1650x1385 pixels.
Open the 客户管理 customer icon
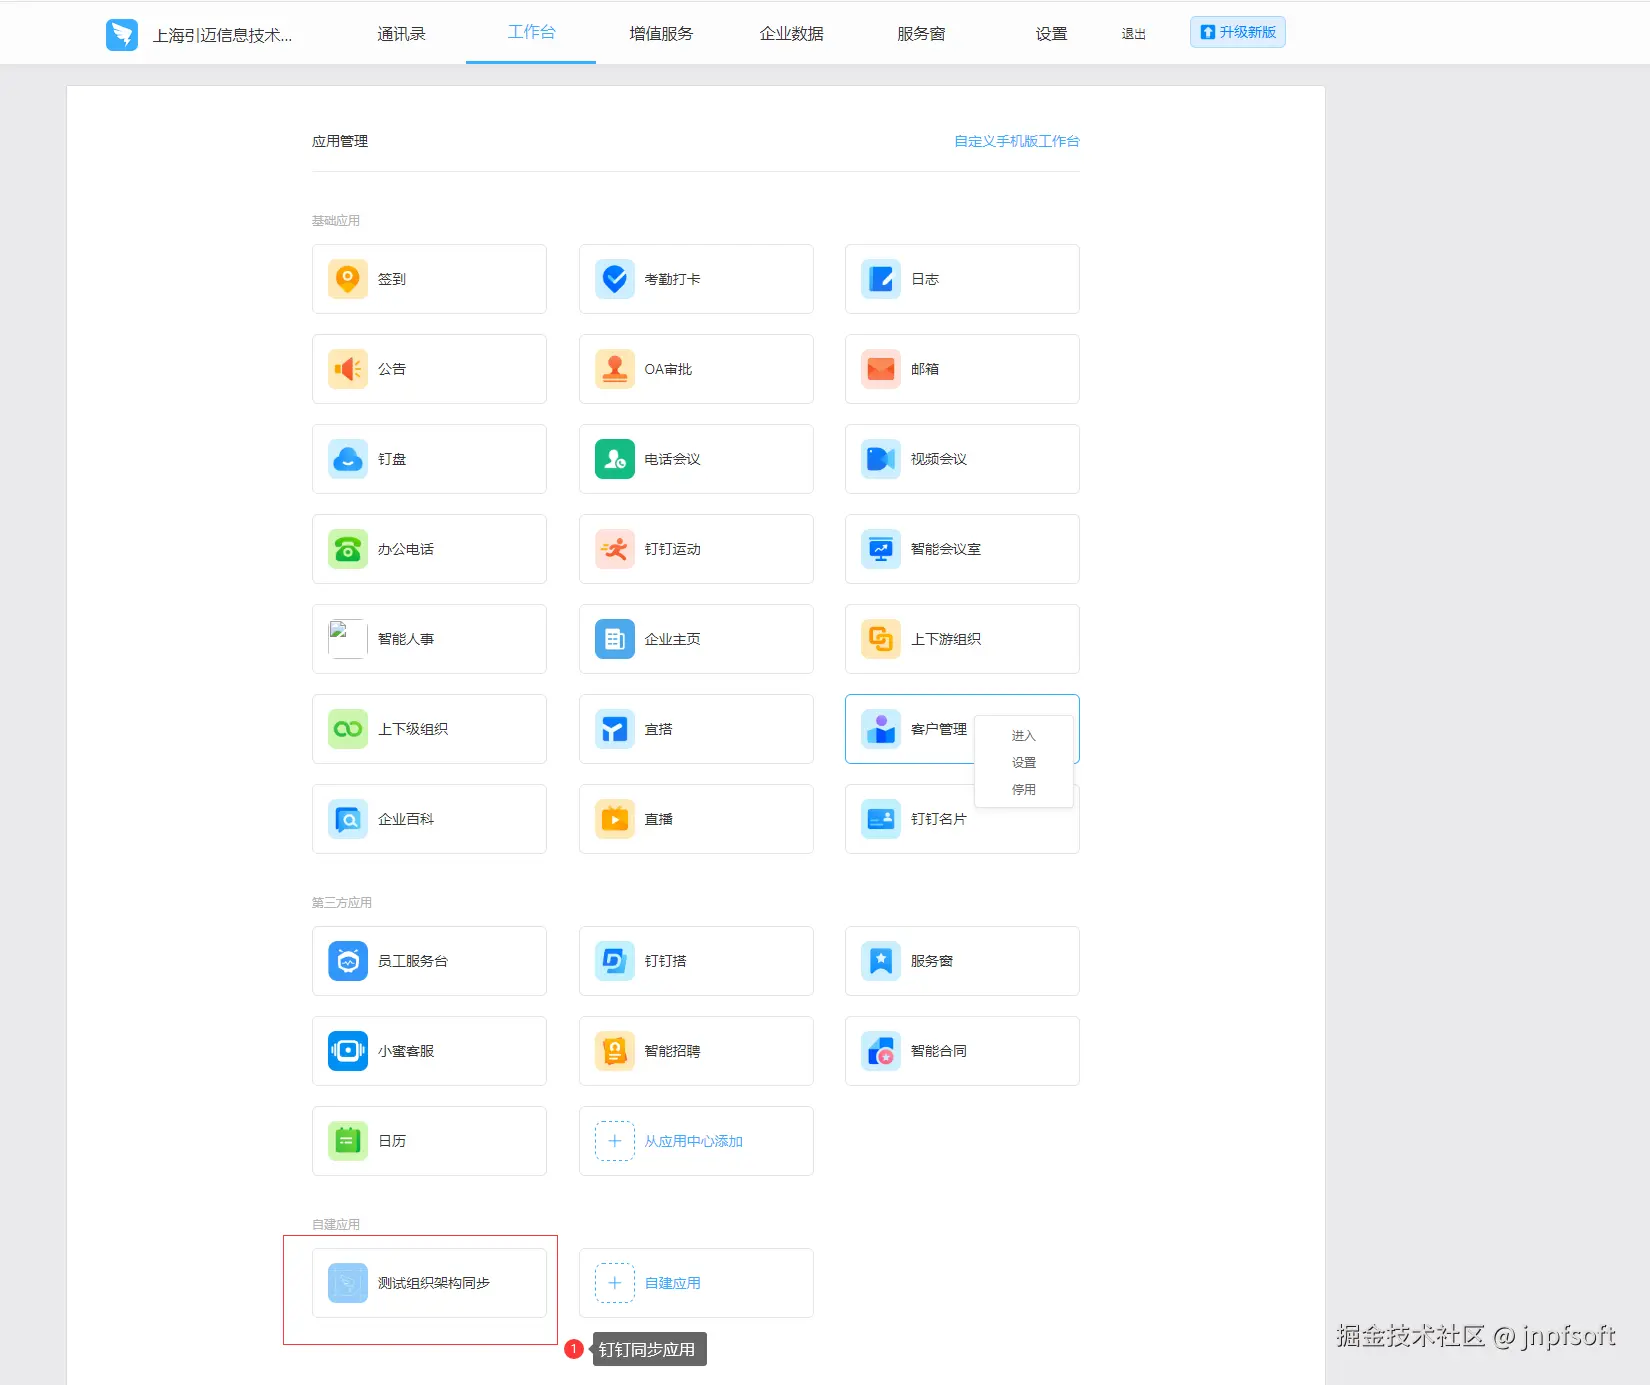[x=881, y=729]
